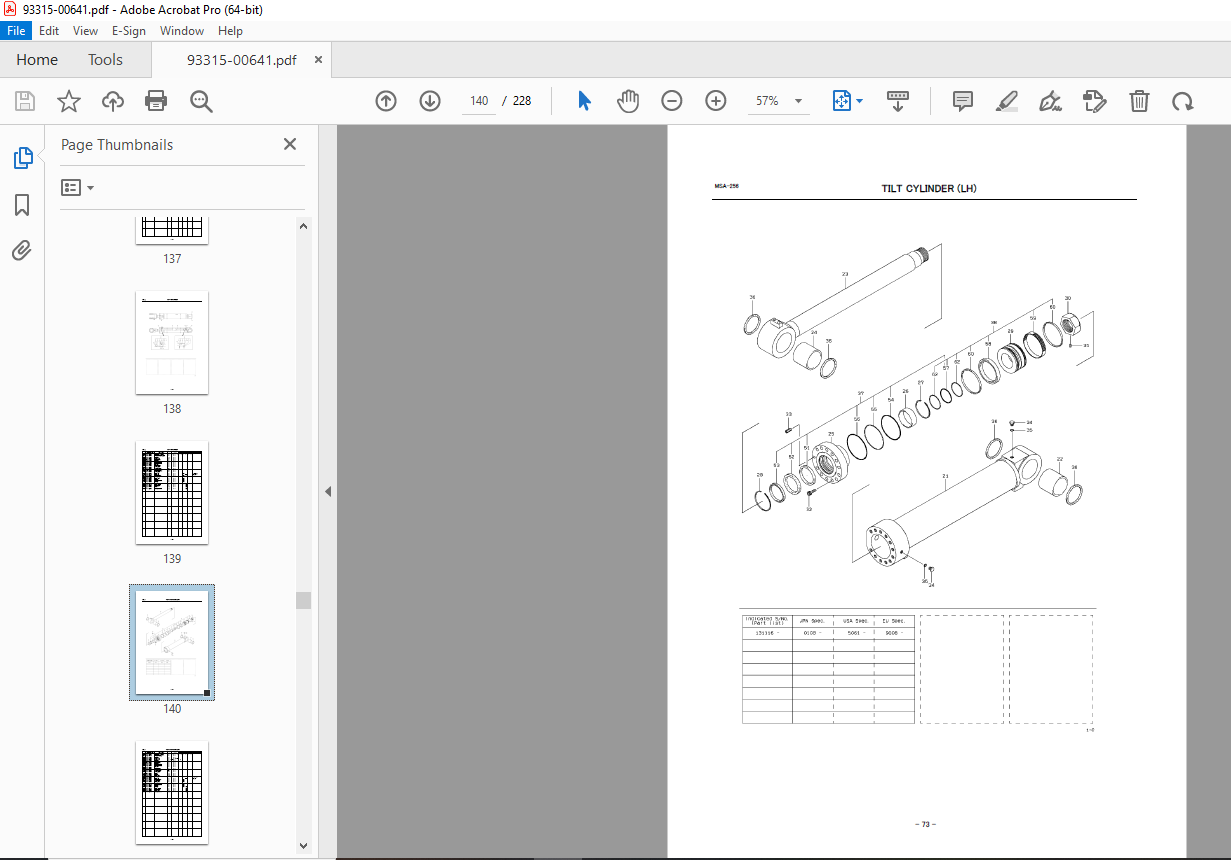Open the Fill & Sign pen tool
This screenshot has height=860, width=1231.
point(1050,101)
